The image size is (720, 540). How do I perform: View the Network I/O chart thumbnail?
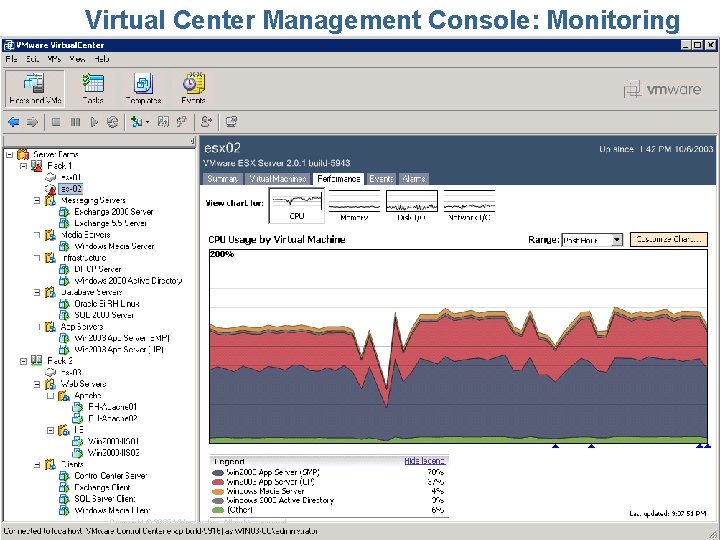coord(469,205)
